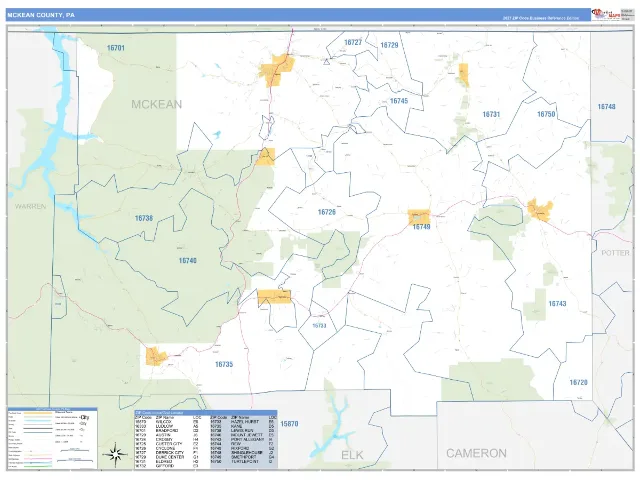Click BRADFORD in the ZIP index table
The height and width of the screenshot is (480, 640).
click(167, 431)
